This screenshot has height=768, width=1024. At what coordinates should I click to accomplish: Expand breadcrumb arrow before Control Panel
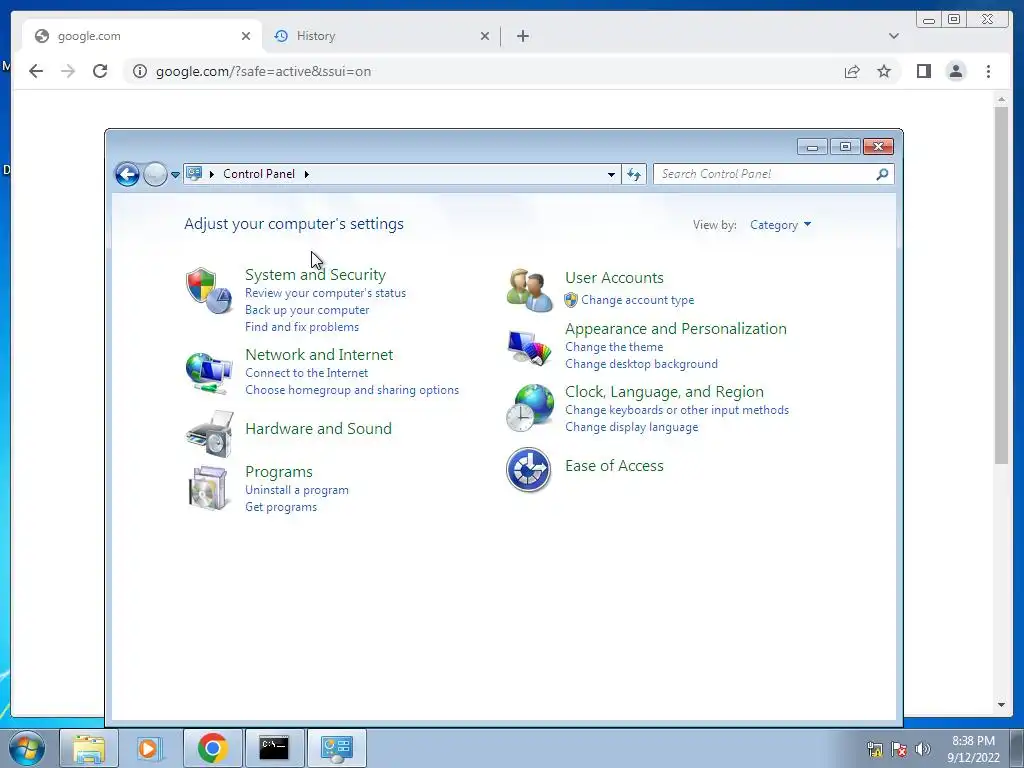(212, 174)
